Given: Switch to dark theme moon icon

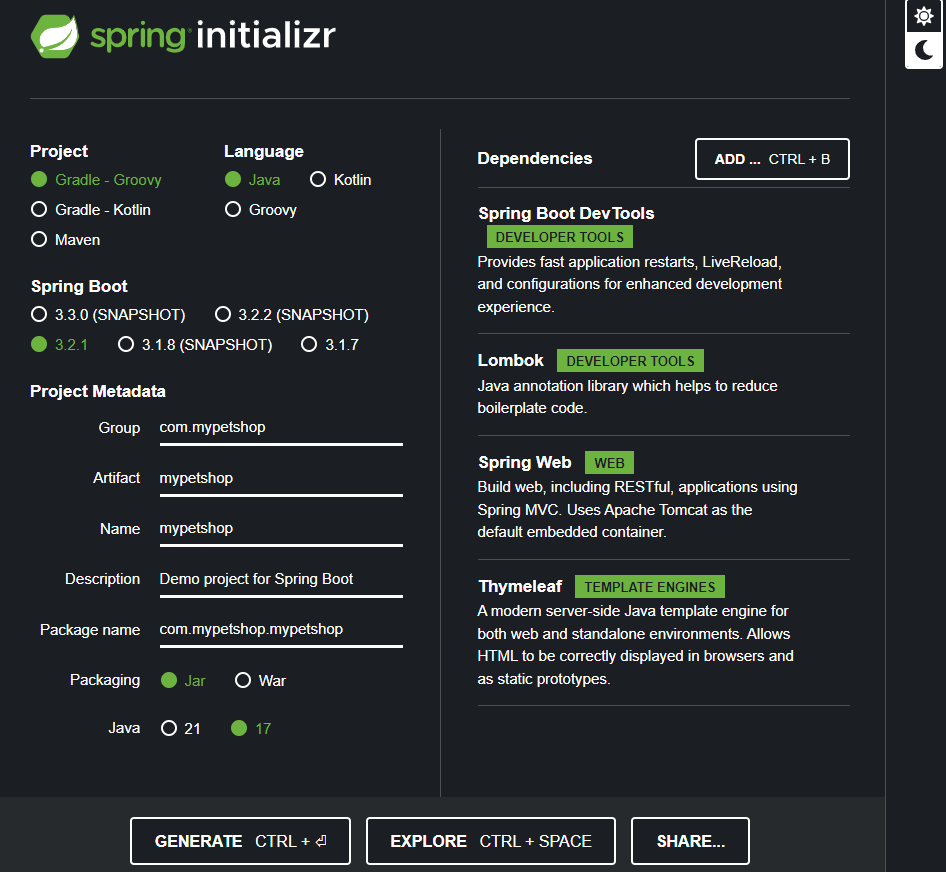Looking at the screenshot, I should (924, 50).
